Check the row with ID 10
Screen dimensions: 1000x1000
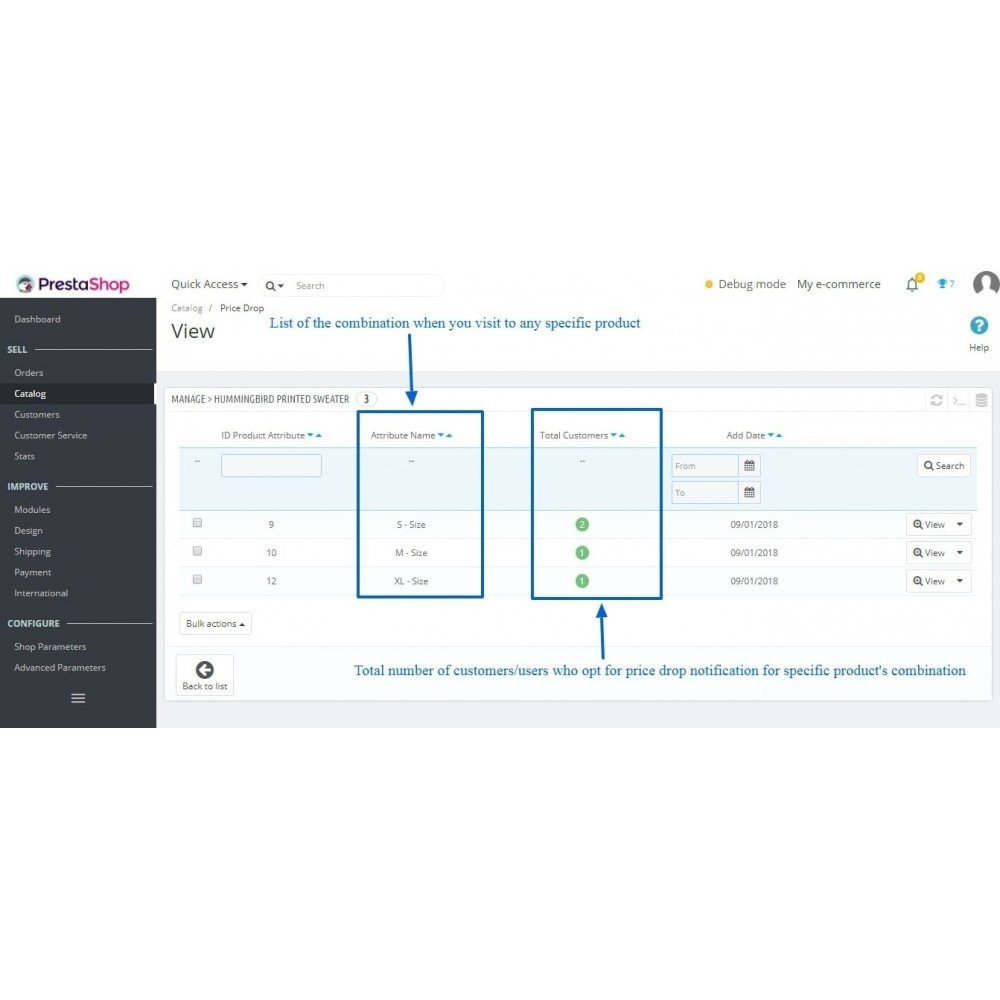pyautogui.click(x=197, y=551)
